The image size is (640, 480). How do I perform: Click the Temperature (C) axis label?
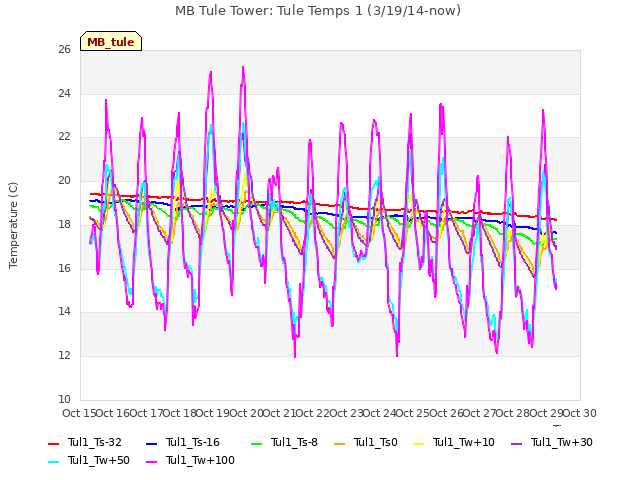(x=13, y=225)
